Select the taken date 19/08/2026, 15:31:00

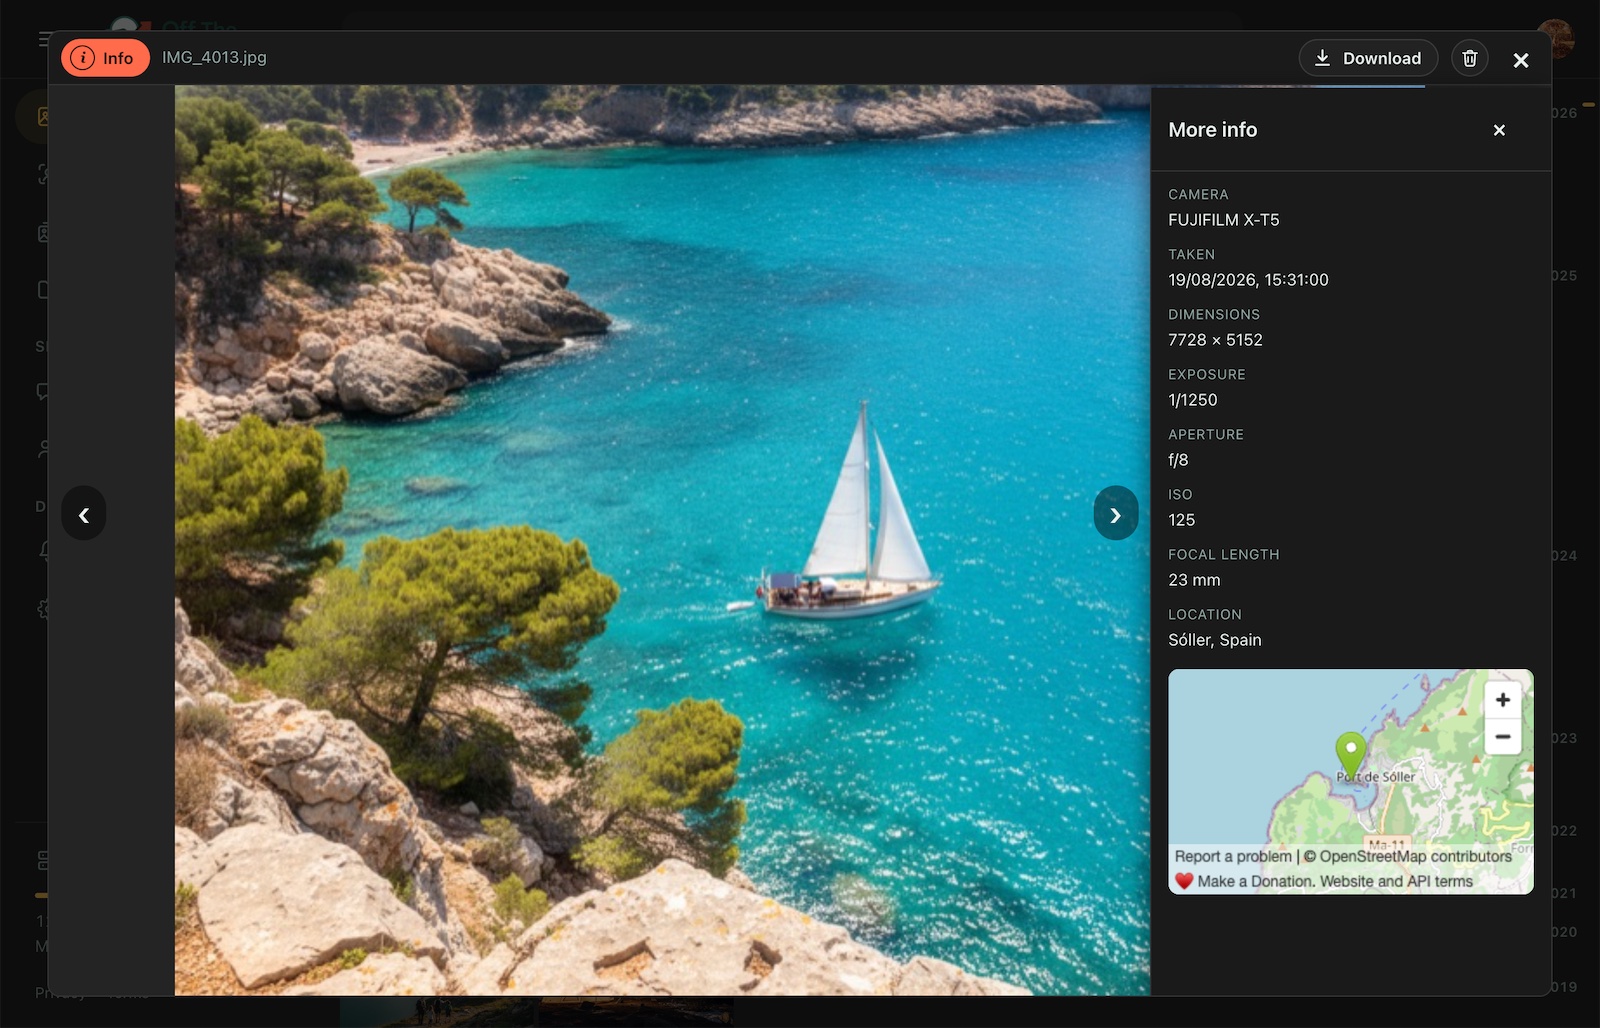(1248, 280)
